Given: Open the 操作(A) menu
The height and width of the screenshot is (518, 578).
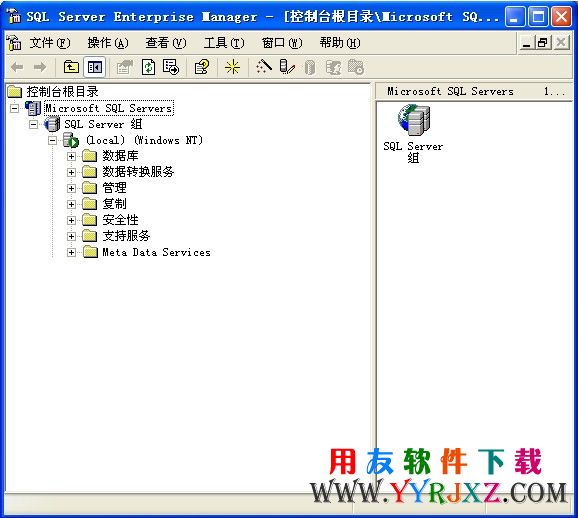Looking at the screenshot, I should (x=108, y=43).
